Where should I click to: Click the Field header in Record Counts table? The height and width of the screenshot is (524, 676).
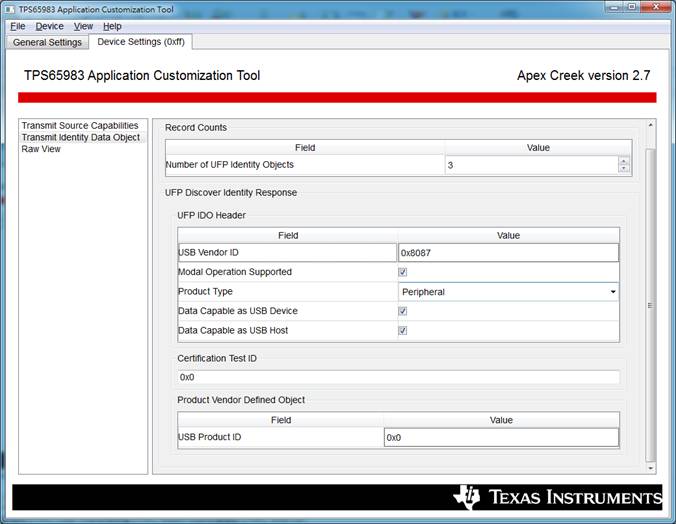(305, 147)
